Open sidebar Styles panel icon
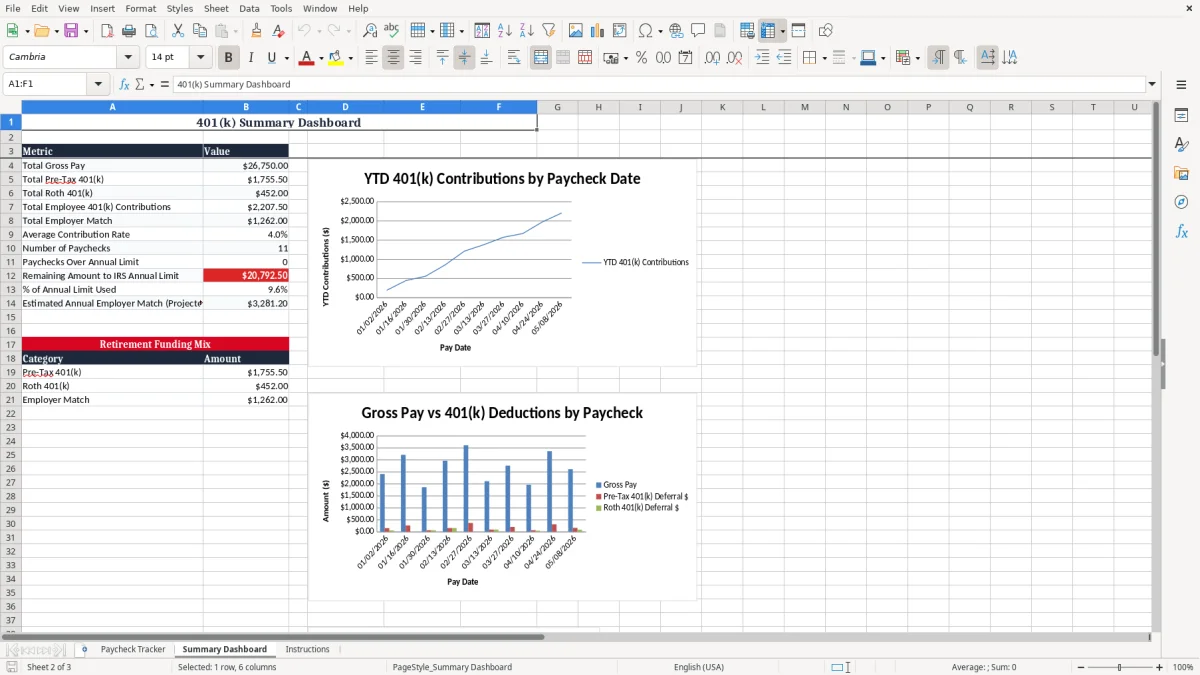 tap(1181, 145)
